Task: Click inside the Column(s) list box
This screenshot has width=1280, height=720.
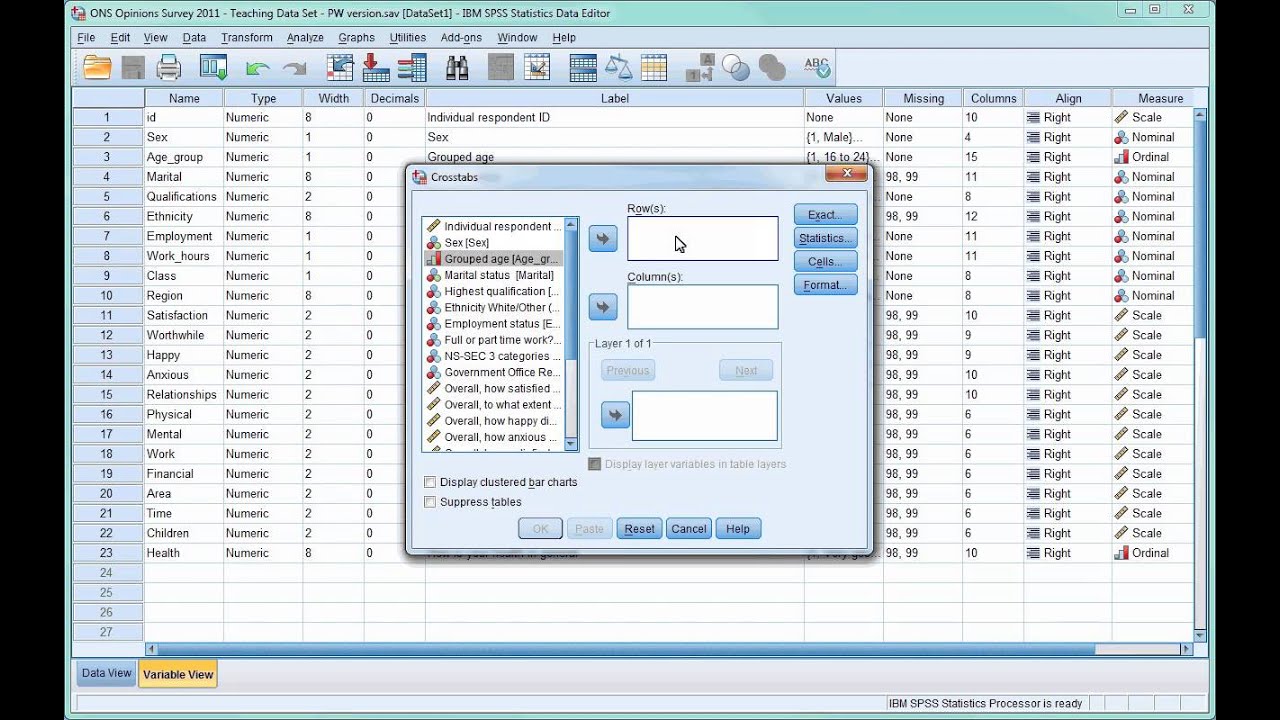Action: point(703,307)
